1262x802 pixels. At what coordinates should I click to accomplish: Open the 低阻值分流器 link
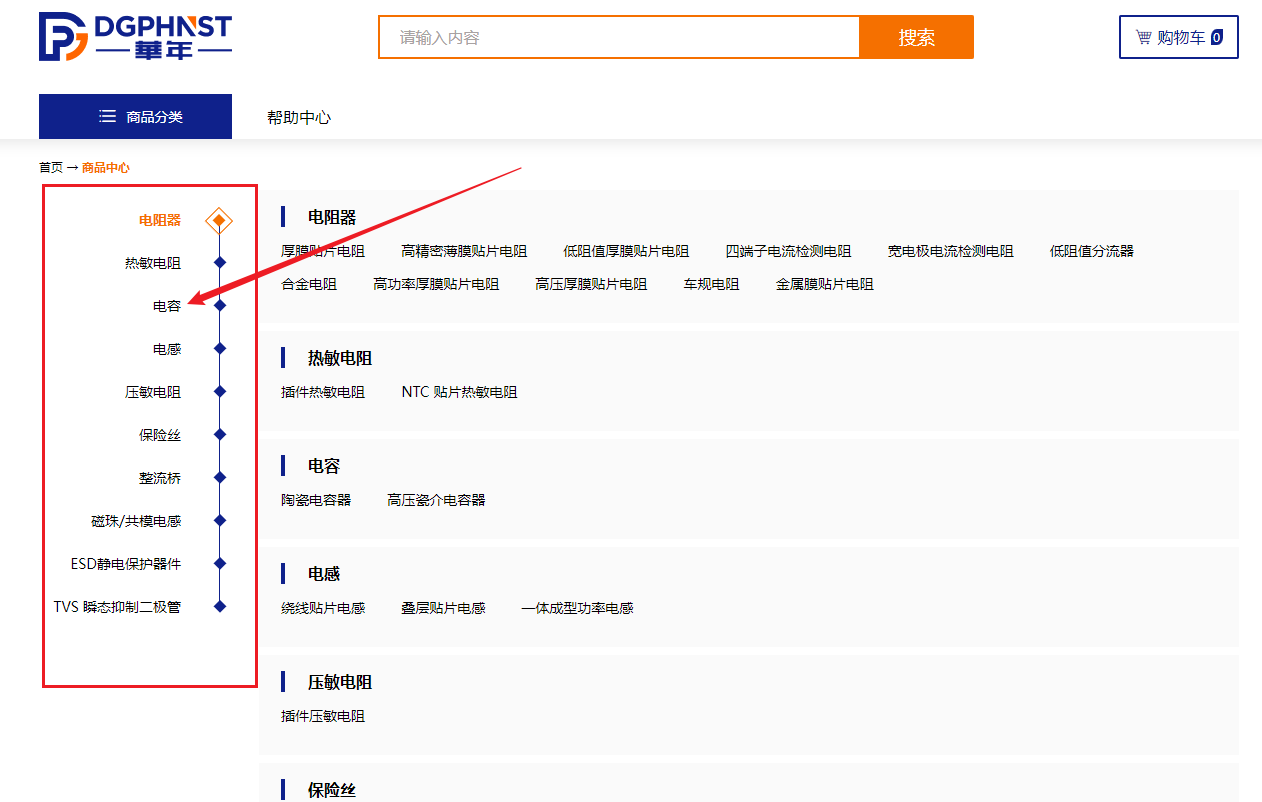point(1092,251)
